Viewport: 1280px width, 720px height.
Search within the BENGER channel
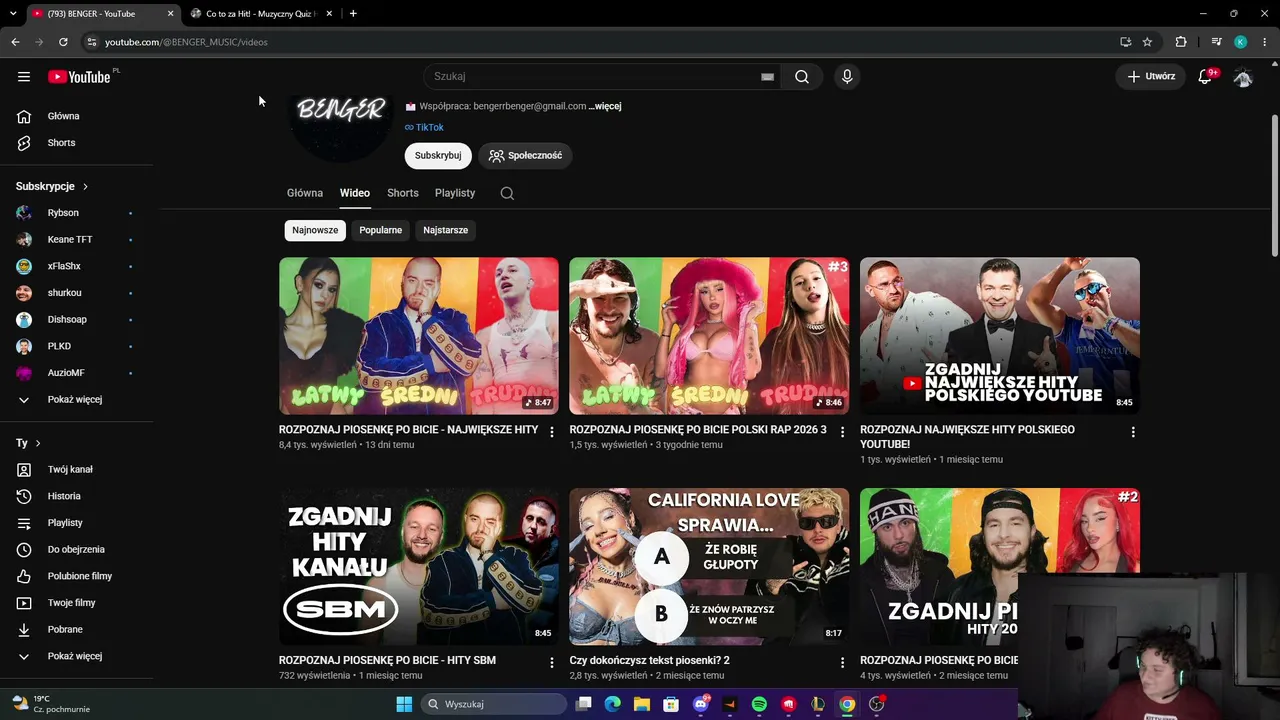507,193
